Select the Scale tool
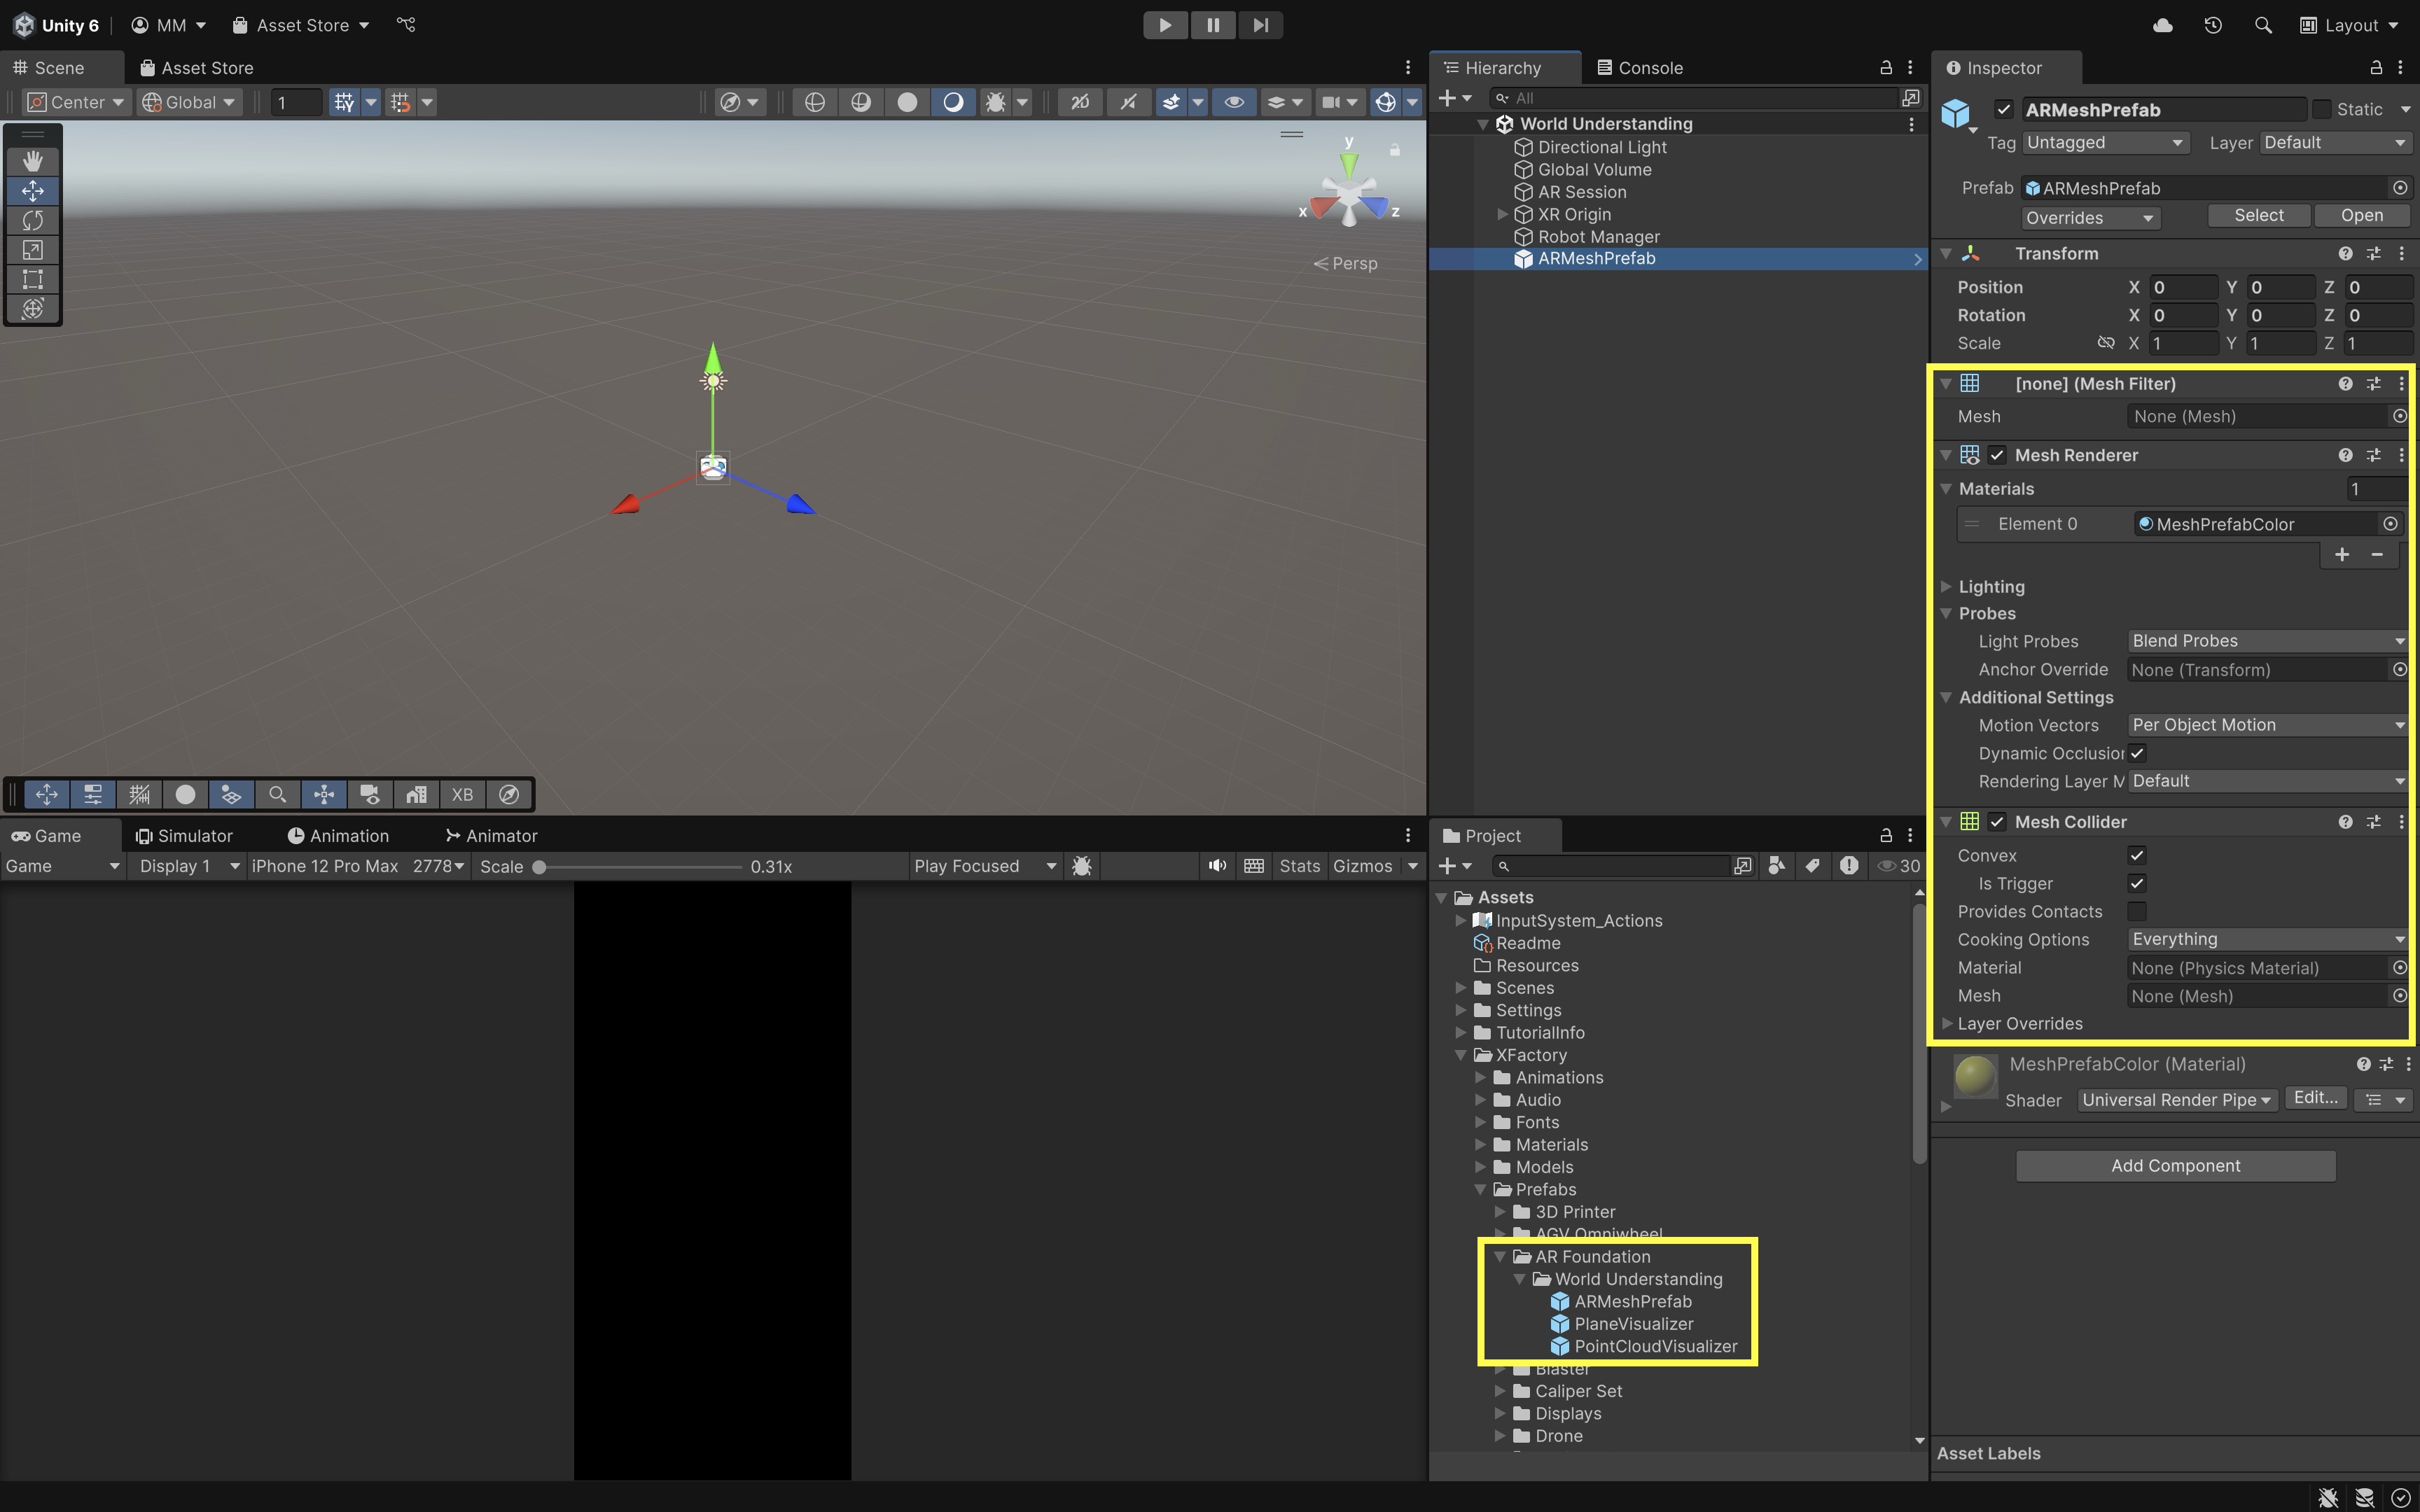The height and width of the screenshot is (1512, 2420). (x=32, y=250)
